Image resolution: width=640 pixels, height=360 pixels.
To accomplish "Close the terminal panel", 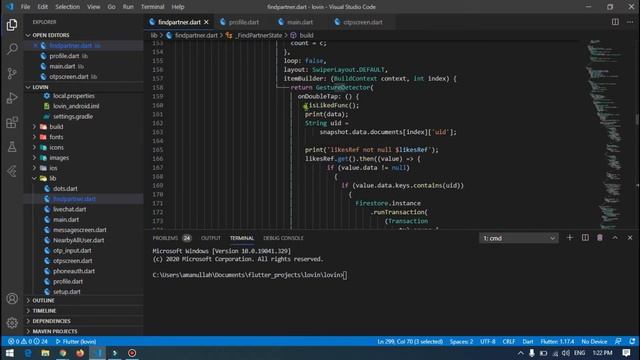I will click(x=630, y=238).
